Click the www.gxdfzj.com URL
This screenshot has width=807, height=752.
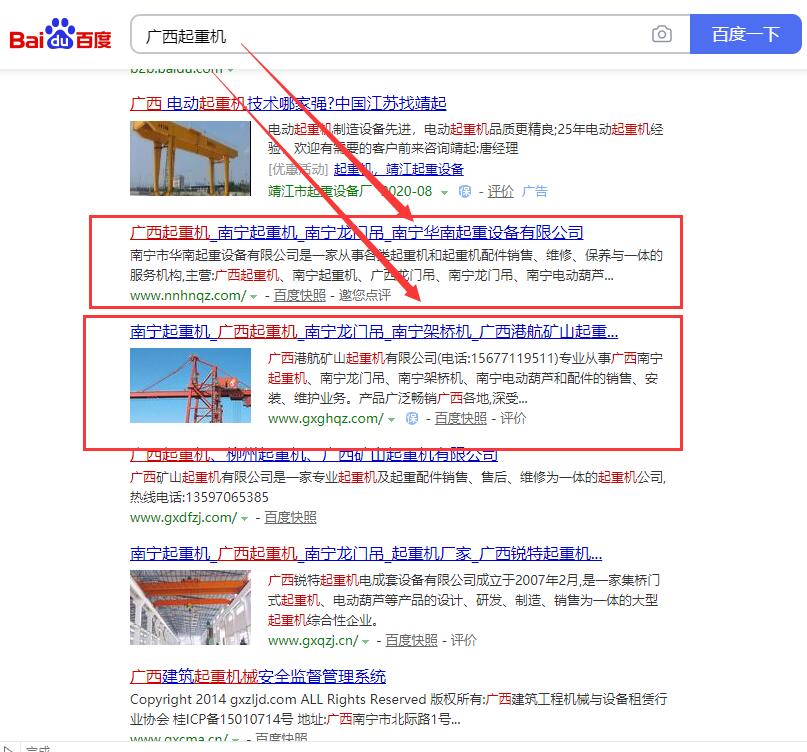point(184,517)
